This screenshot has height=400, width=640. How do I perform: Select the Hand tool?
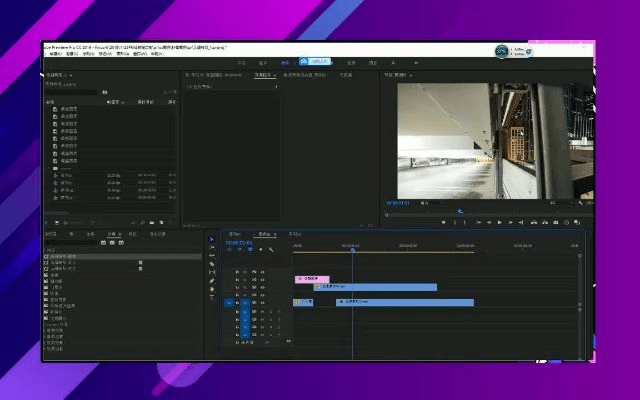212,288
